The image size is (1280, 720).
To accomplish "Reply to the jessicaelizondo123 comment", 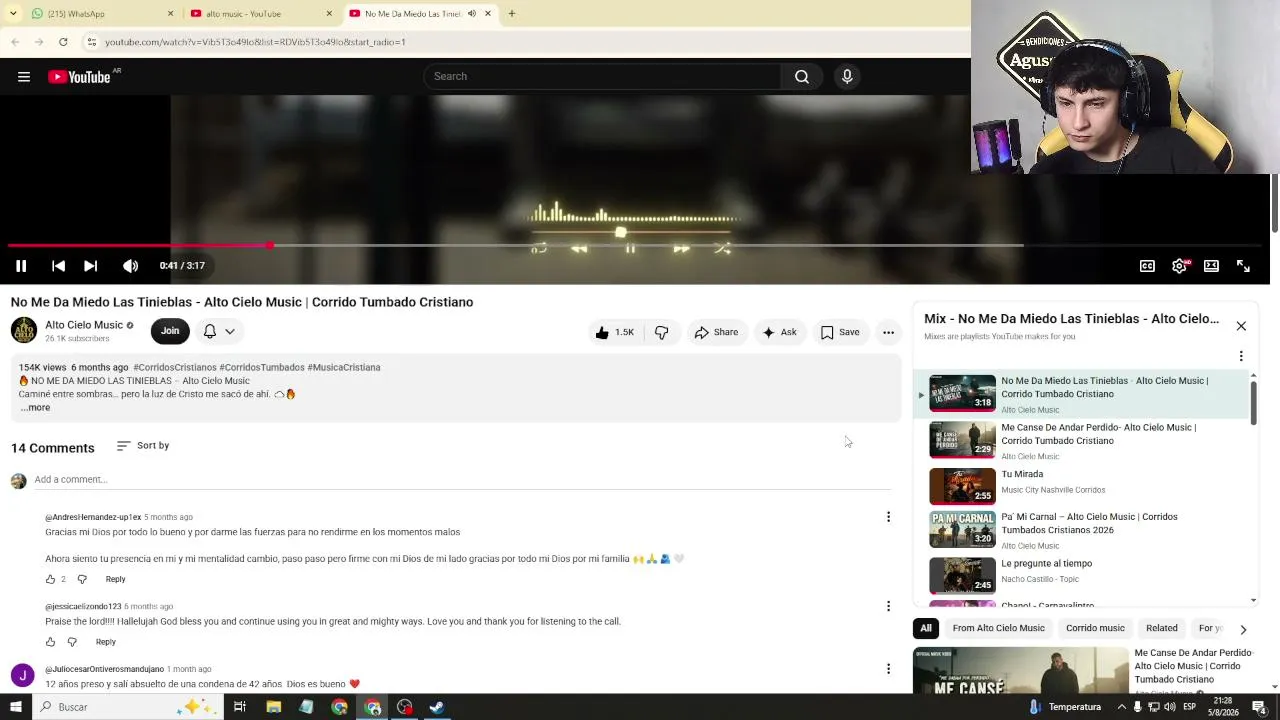I will pos(105,642).
